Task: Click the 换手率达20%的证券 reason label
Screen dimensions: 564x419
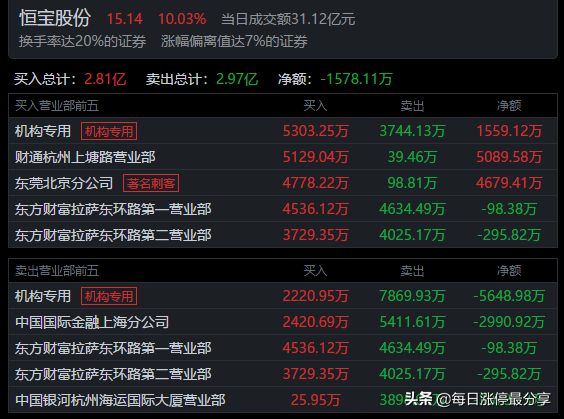Action: coord(82,41)
